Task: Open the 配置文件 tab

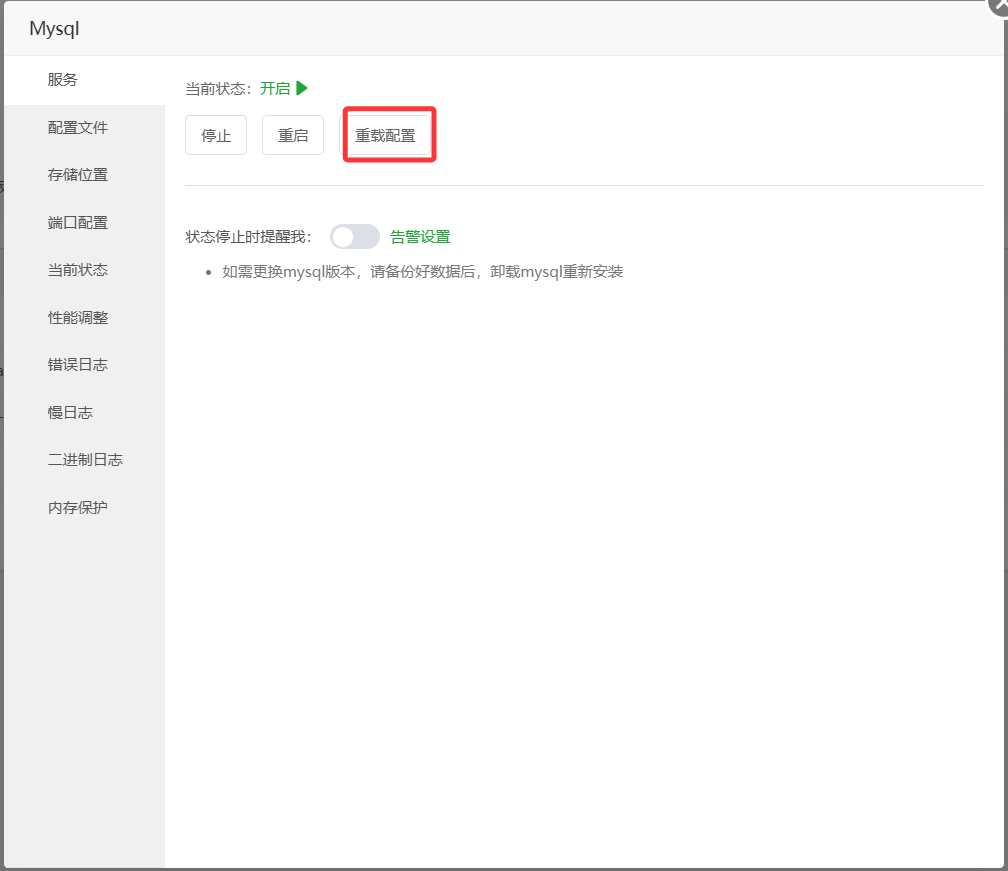Action: [78, 128]
